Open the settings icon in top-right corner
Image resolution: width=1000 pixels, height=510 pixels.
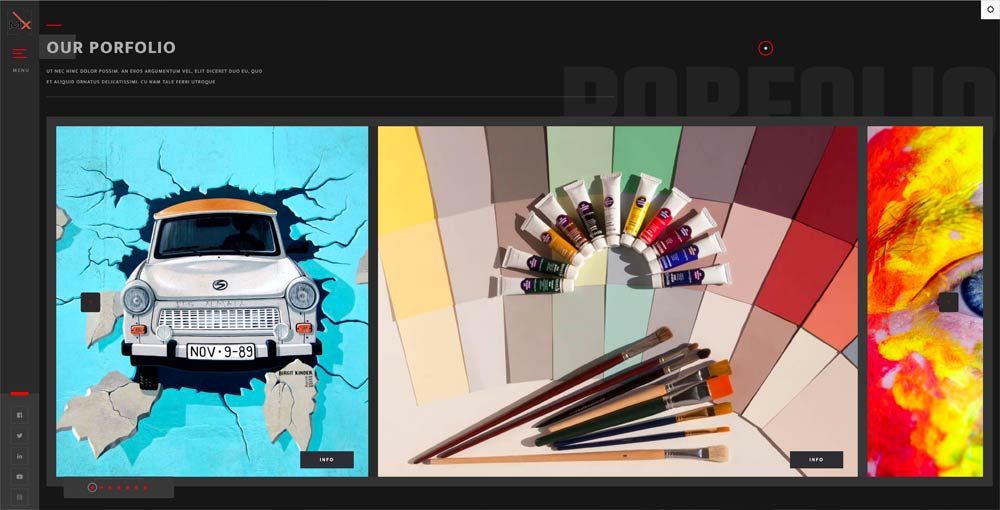[x=990, y=9]
